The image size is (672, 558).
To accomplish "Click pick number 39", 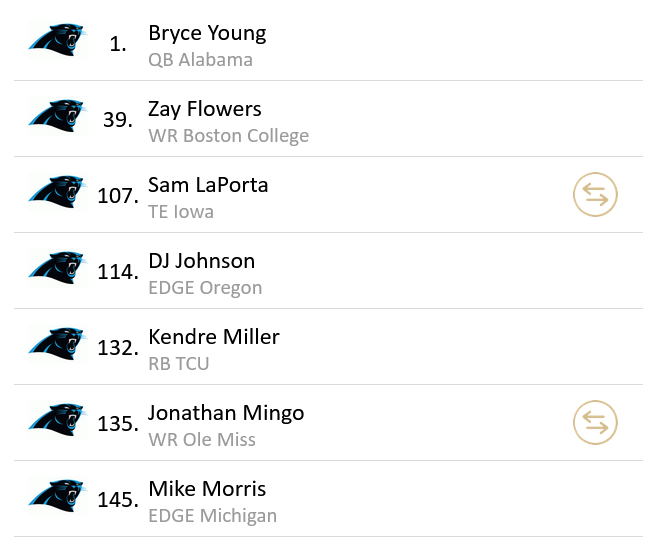I will coord(118,120).
